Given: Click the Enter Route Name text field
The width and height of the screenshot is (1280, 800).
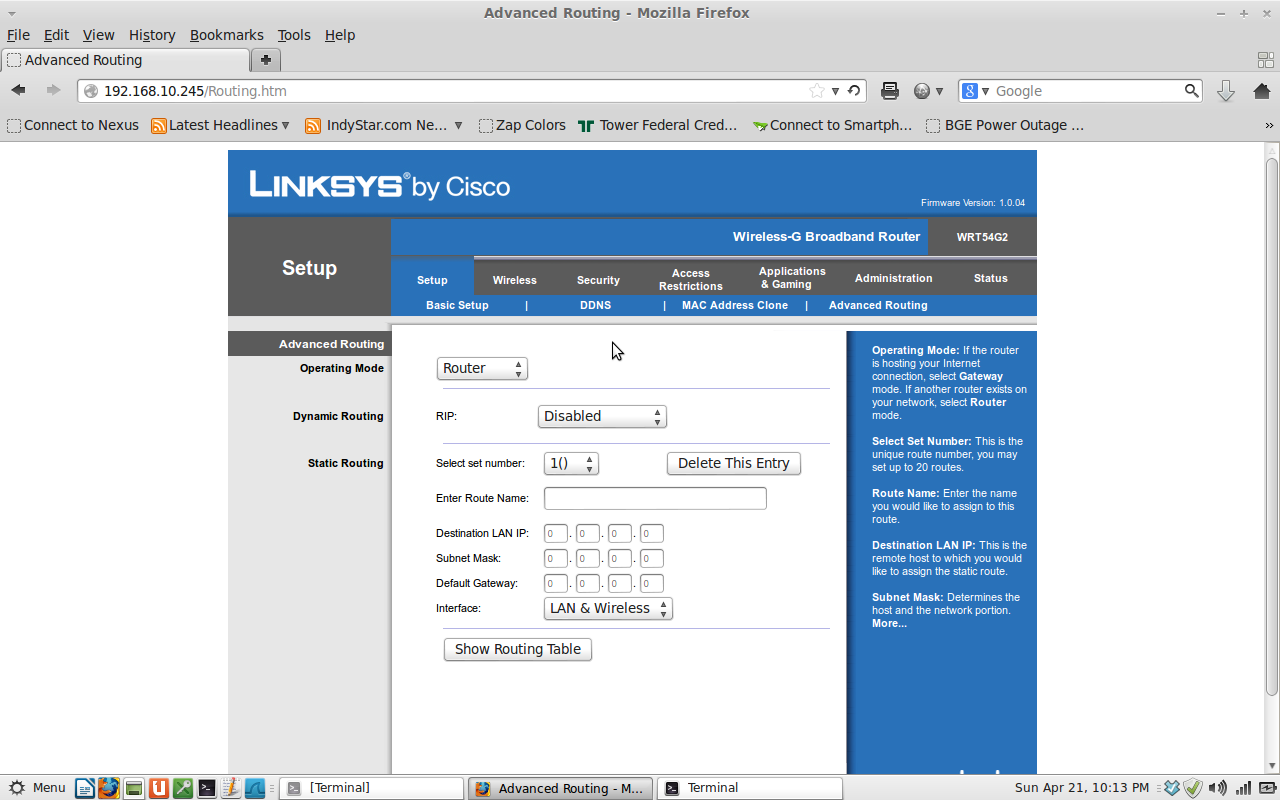Looking at the screenshot, I should pyautogui.click(x=655, y=498).
